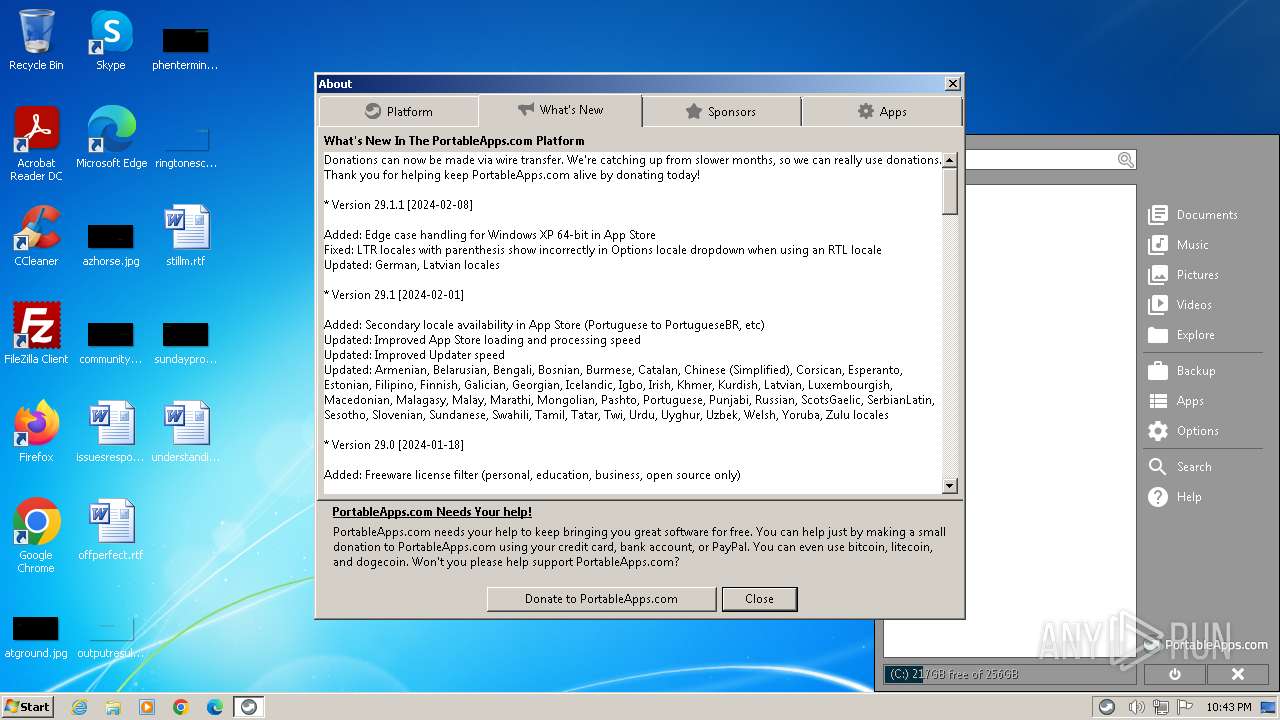The height and width of the screenshot is (720, 1280).
Task: Close the About dialog with title bar X
Action: point(952,84)
